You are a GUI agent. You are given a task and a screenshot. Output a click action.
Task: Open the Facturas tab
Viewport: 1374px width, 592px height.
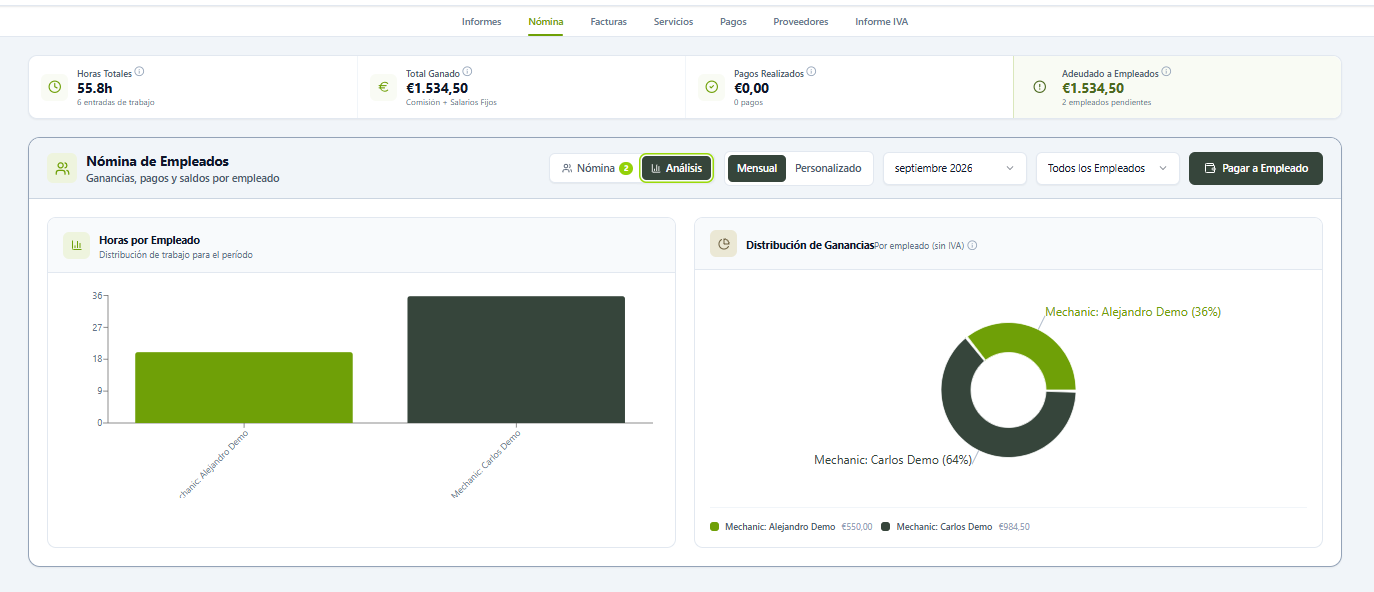609,22
